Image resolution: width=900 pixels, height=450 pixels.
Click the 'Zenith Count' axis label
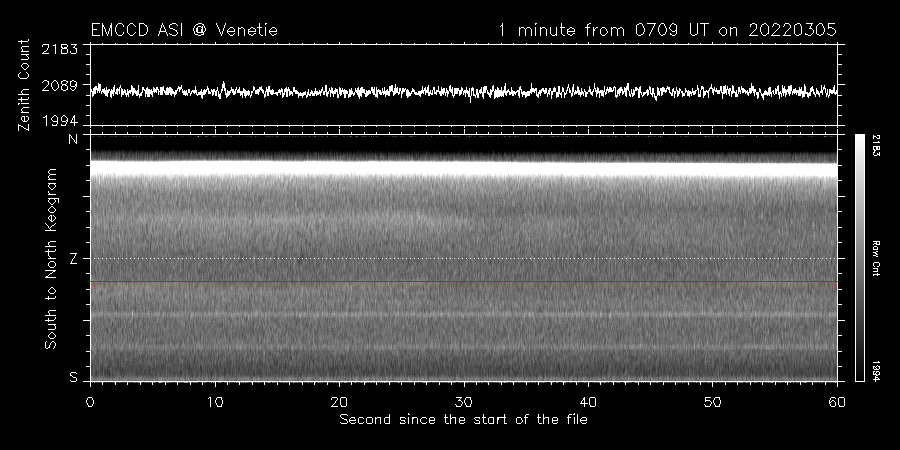coord(24,85)
